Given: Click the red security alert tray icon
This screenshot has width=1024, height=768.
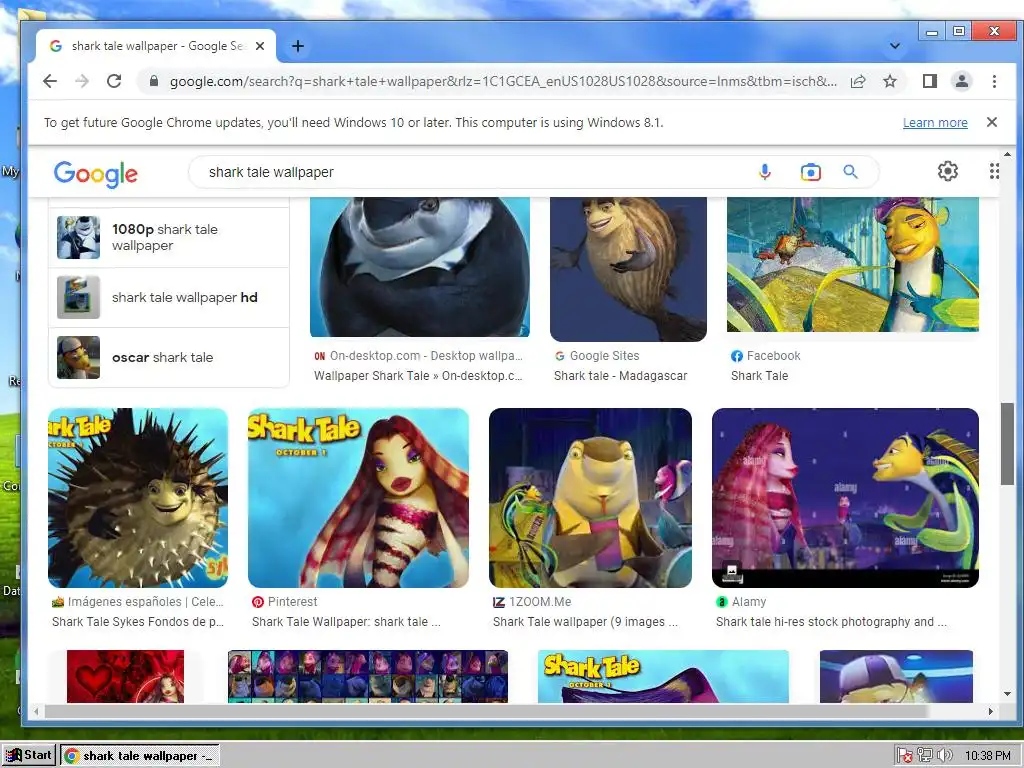Looking at the screenshot, I should [x=904, y=756].
